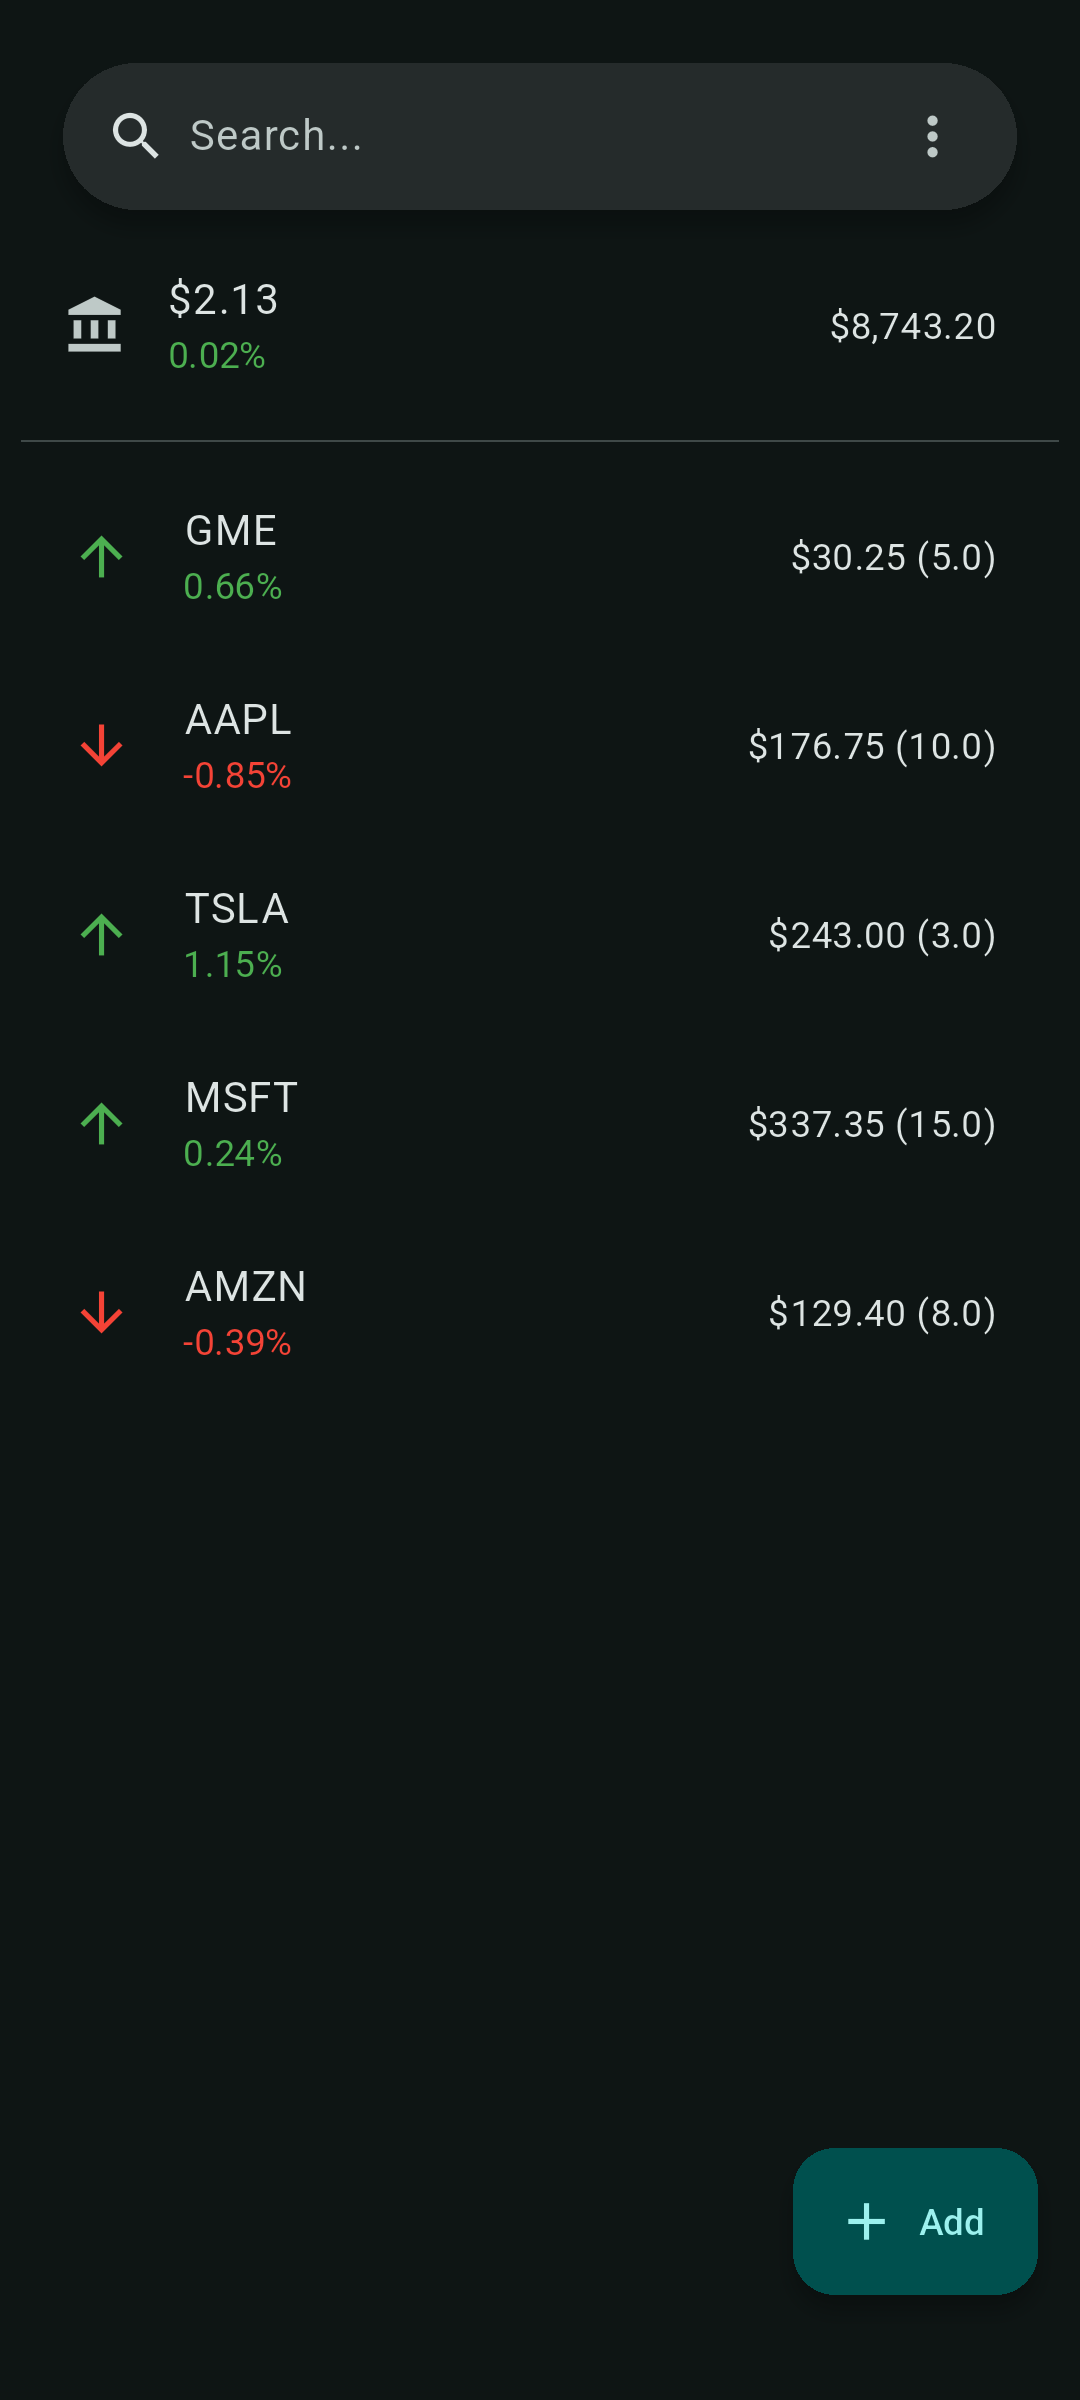Tap the $2.13 daily gain amount
Screen dimensions: 1080x2400
[x=223, y=299]
